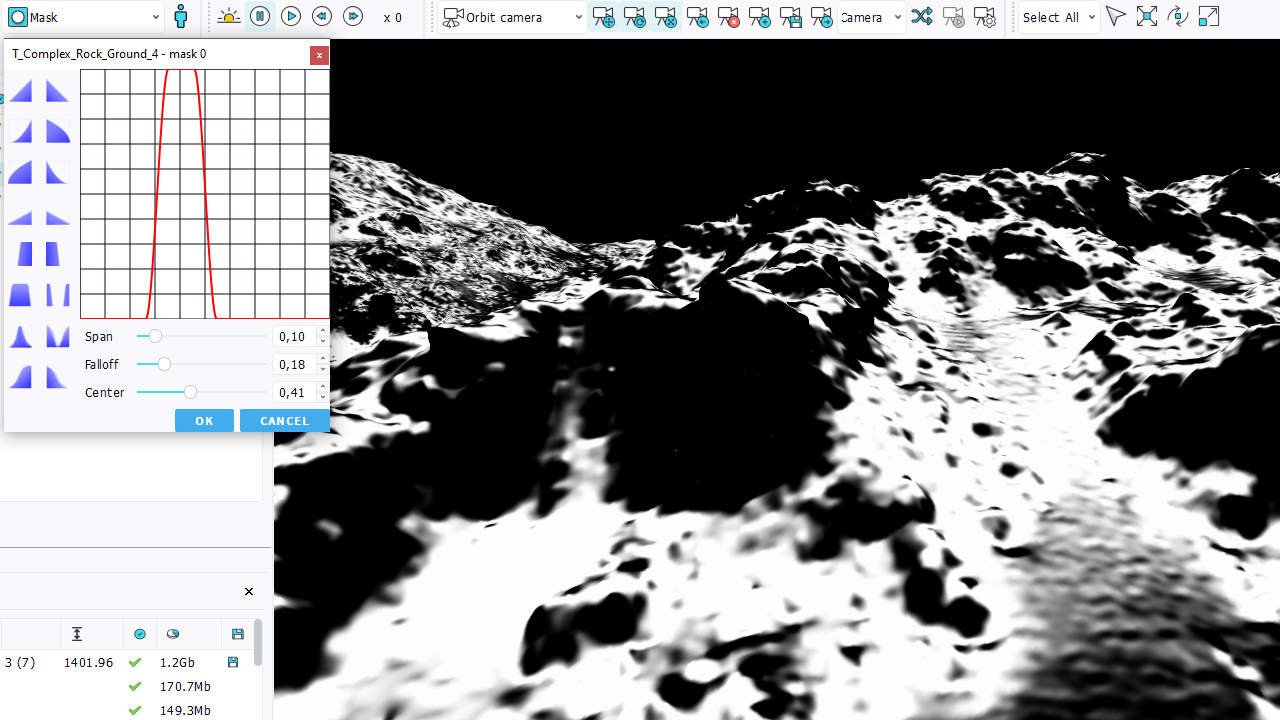Click the Center value input field
This screenshot has width=1280, height=720.
[x=294, y=393]
